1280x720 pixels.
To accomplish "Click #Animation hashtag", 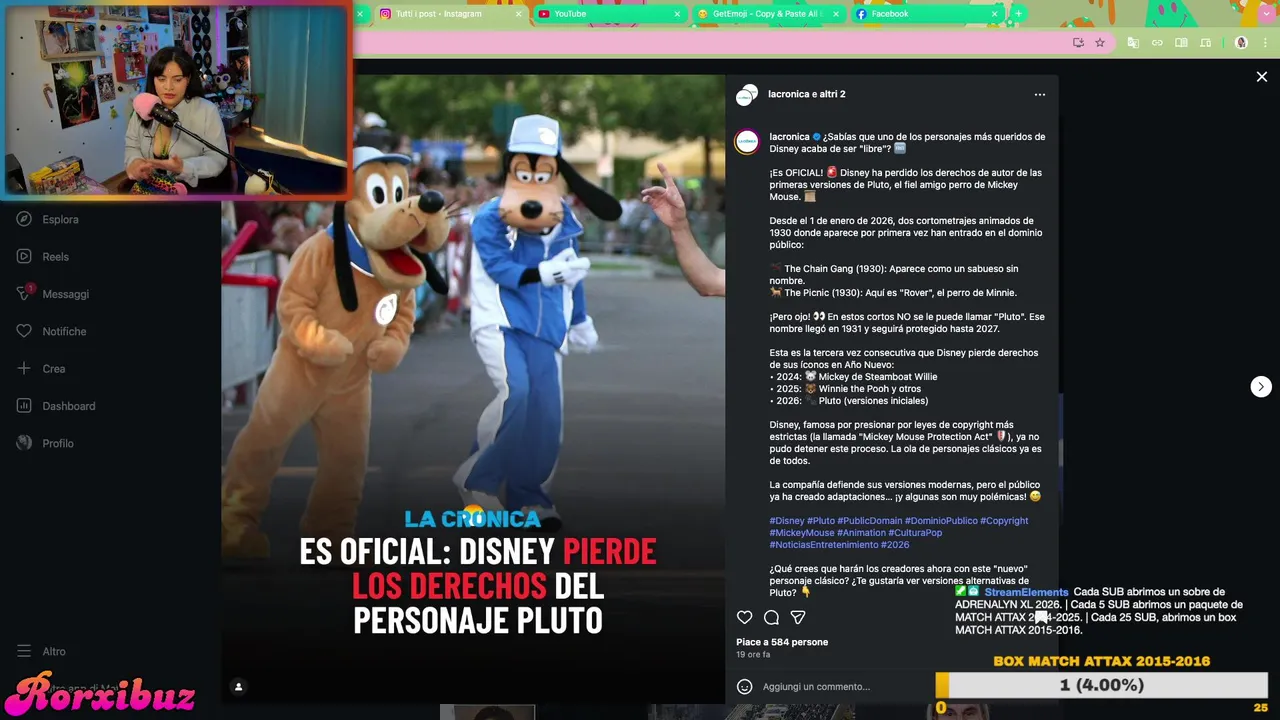I will pyautogui.click(x=861, y=533).
